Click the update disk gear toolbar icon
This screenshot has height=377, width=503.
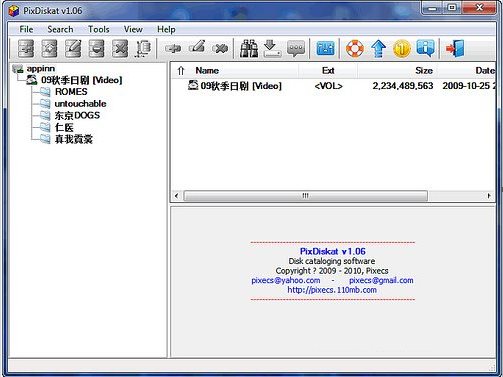pyautogui.click(x=49, y=49)
